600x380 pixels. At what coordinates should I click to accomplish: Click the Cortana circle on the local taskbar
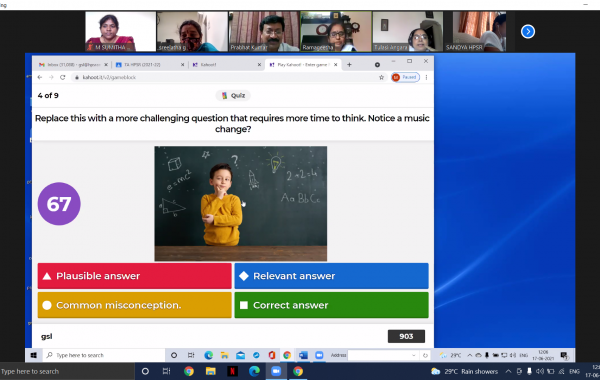(x=145, y=371)
